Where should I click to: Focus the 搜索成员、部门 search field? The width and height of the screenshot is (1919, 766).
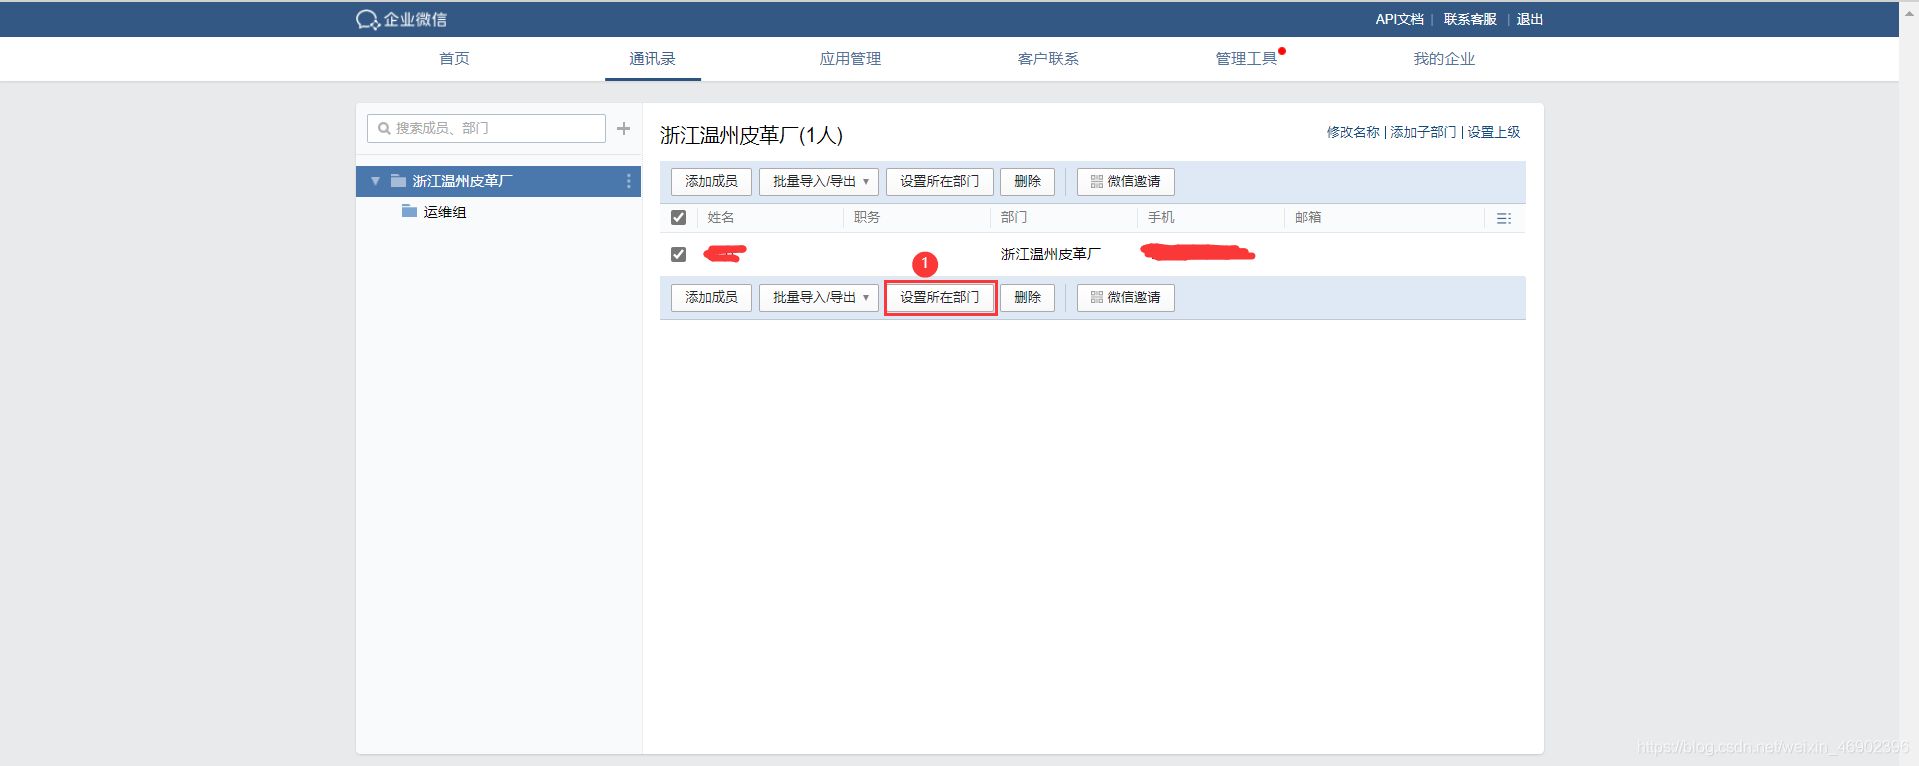tap(486, 128)
